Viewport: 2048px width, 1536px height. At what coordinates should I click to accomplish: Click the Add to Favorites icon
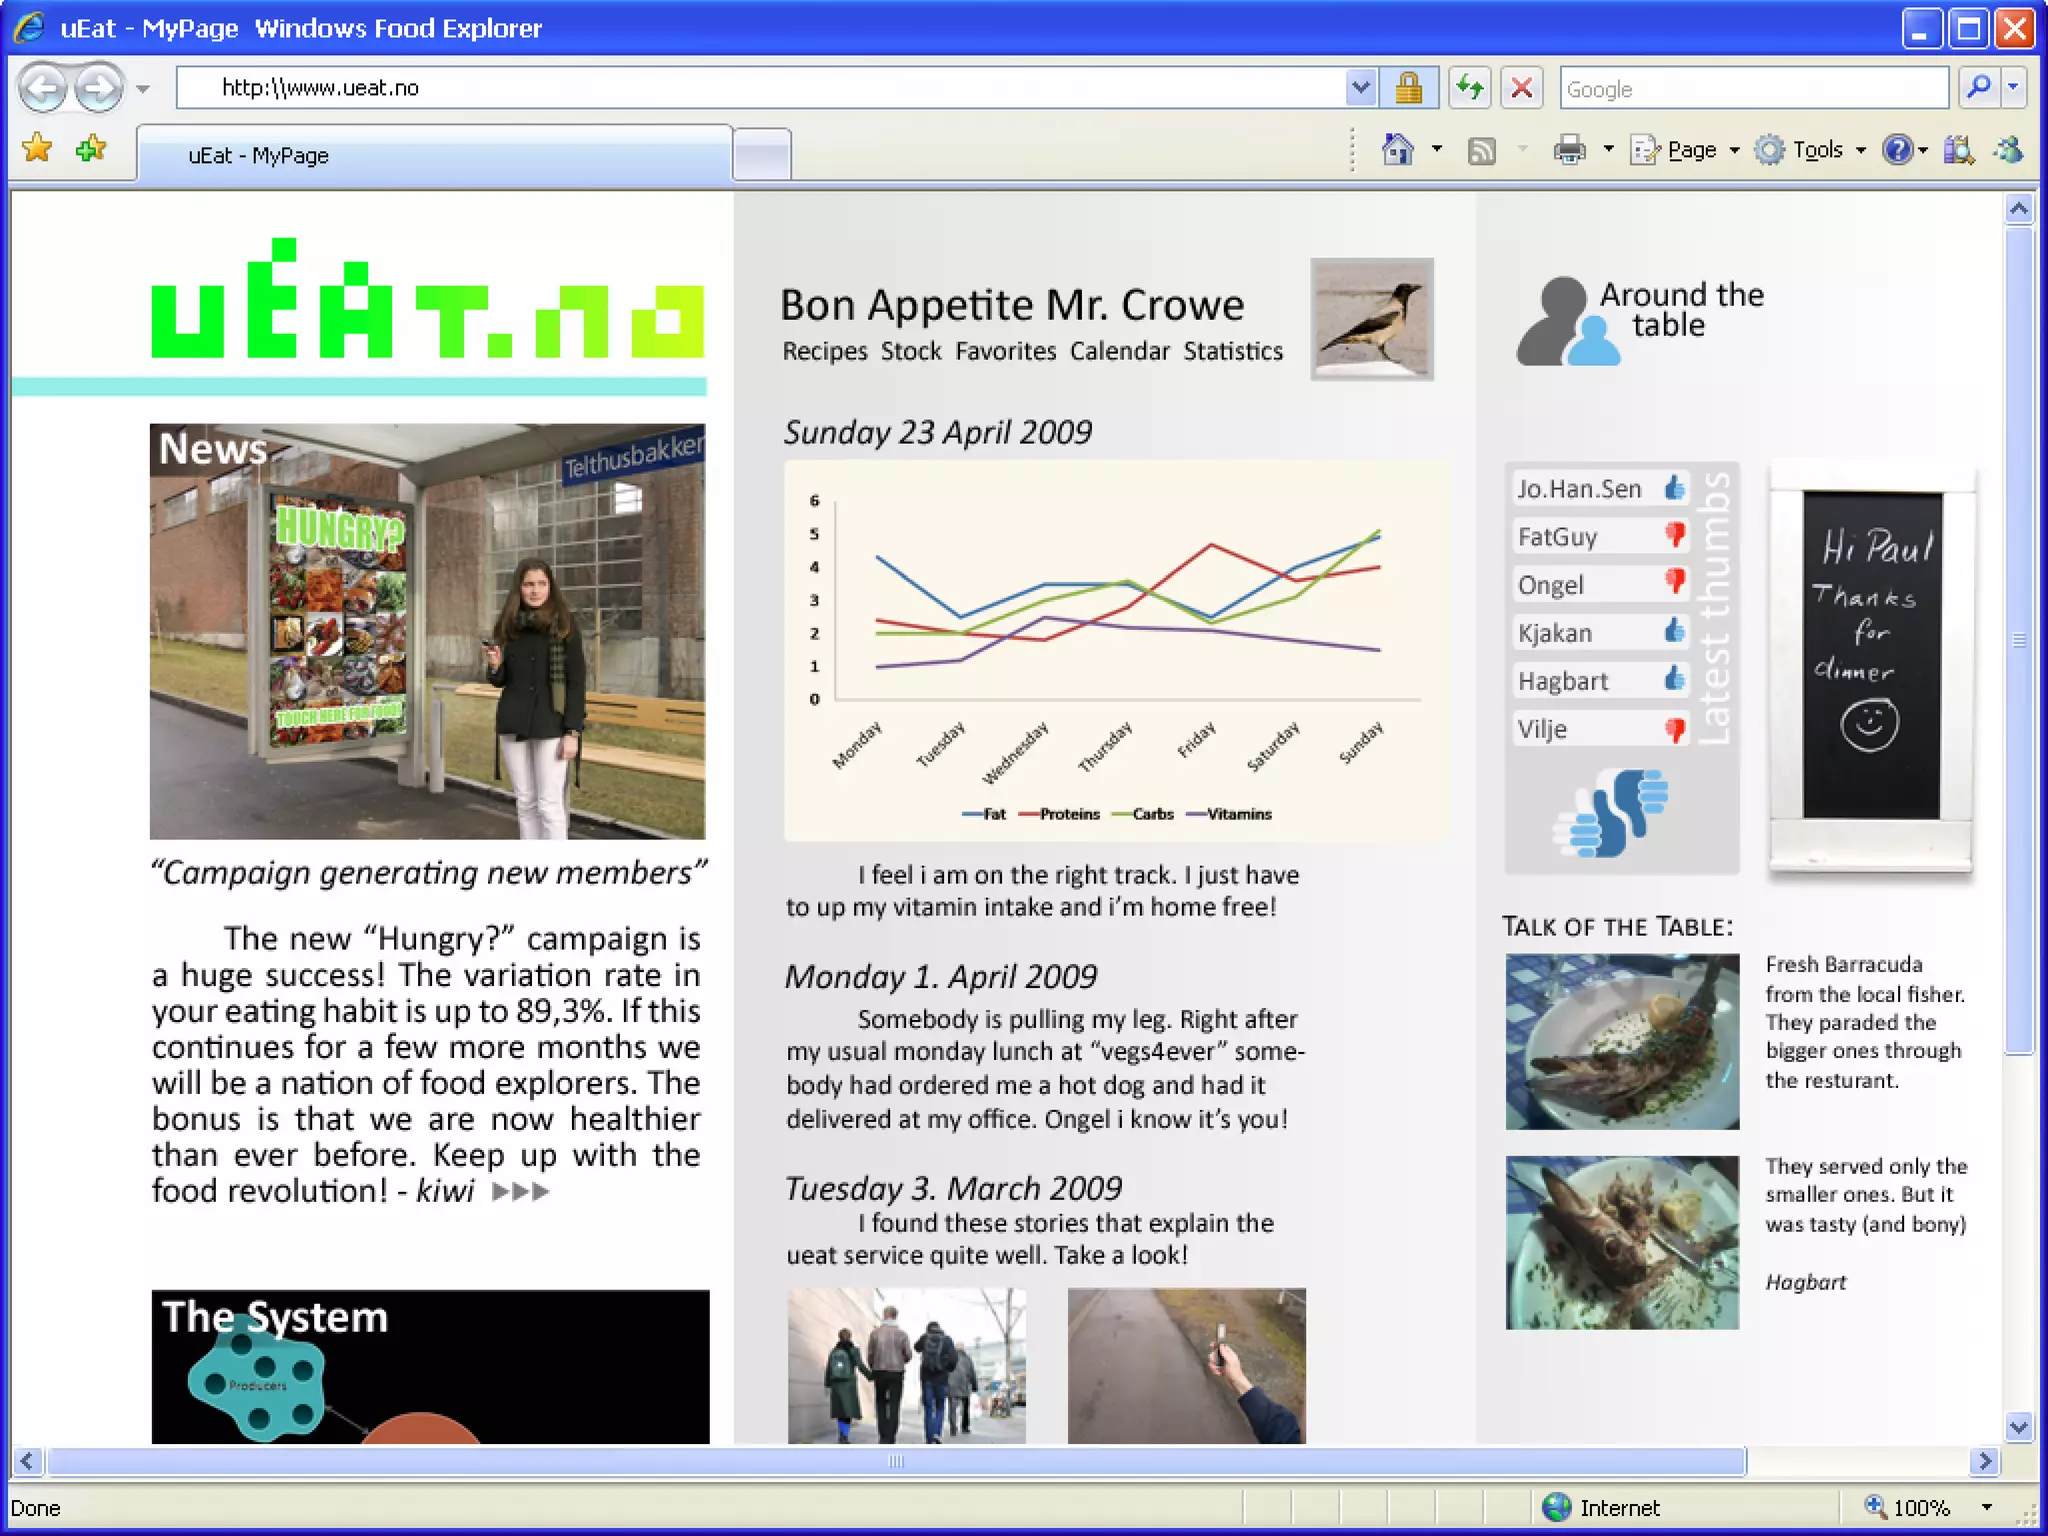click(x=91, y=149)
